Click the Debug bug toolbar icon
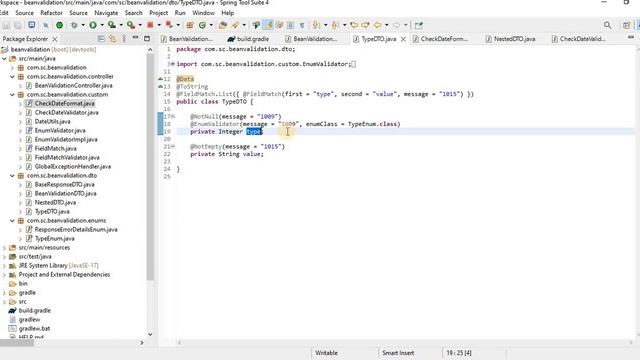The height and width of the screenshot is (360, 640). (74, 25)
